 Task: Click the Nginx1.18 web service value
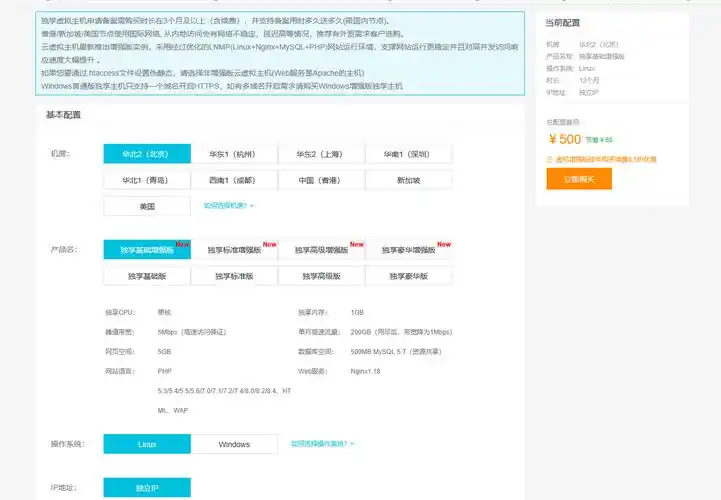click(366, 371)
